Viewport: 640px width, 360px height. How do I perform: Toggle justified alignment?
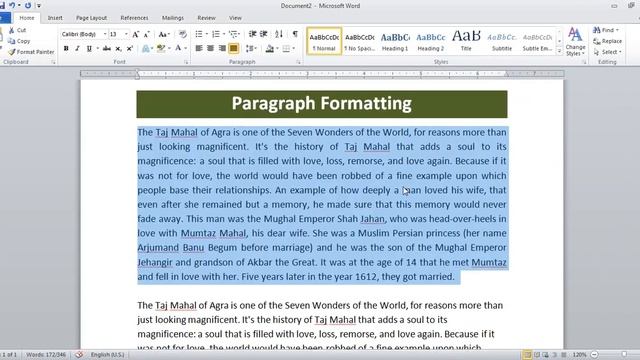[x=233, y=49]
